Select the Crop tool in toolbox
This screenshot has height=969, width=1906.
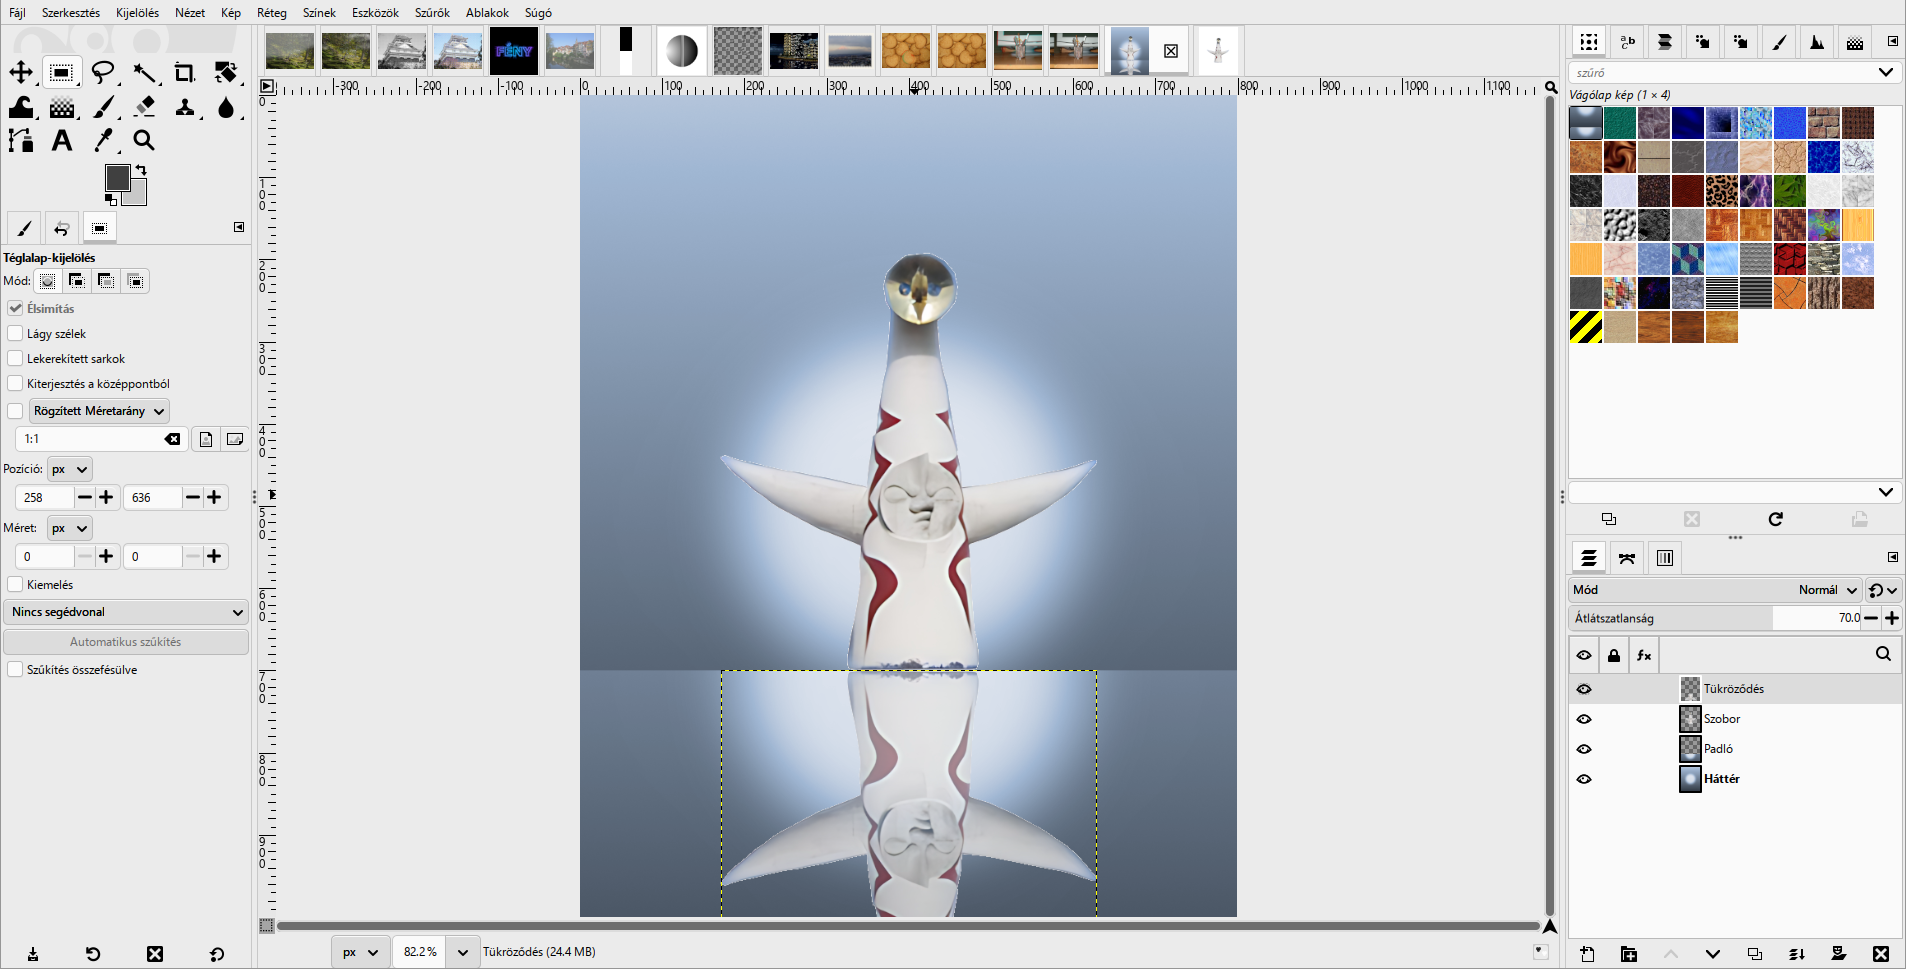click(184, 73)
